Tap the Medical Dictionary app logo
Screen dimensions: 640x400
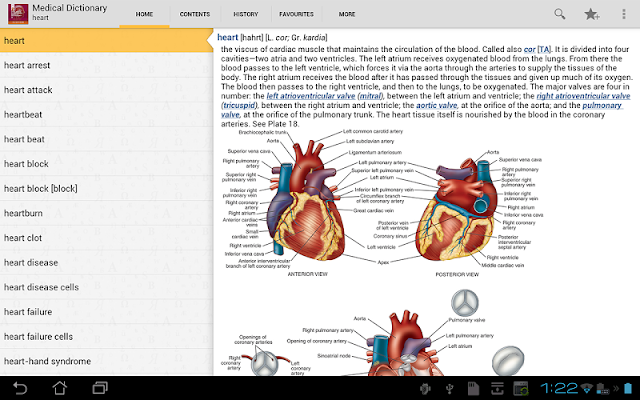tap(18, 14)
